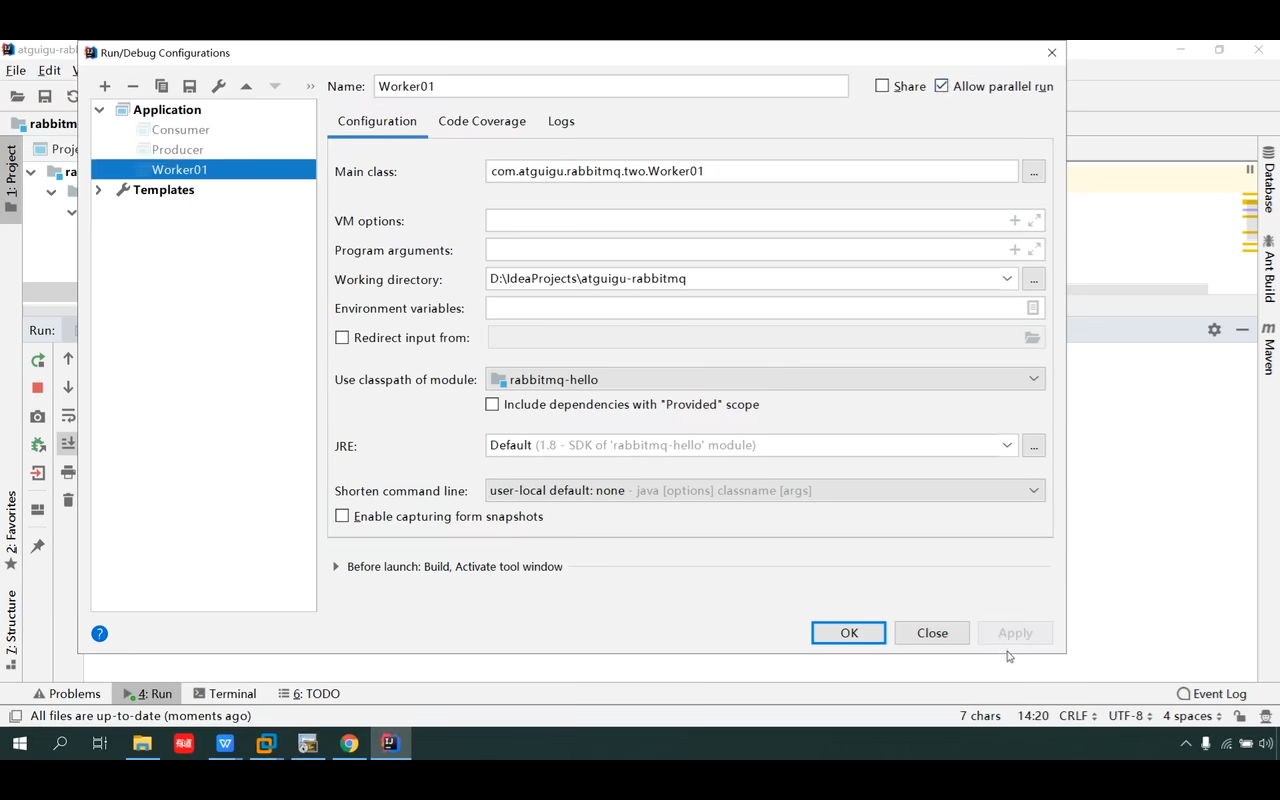Click help question mark icon
The height and width of the screenshot is (800, 1280).
99,633
